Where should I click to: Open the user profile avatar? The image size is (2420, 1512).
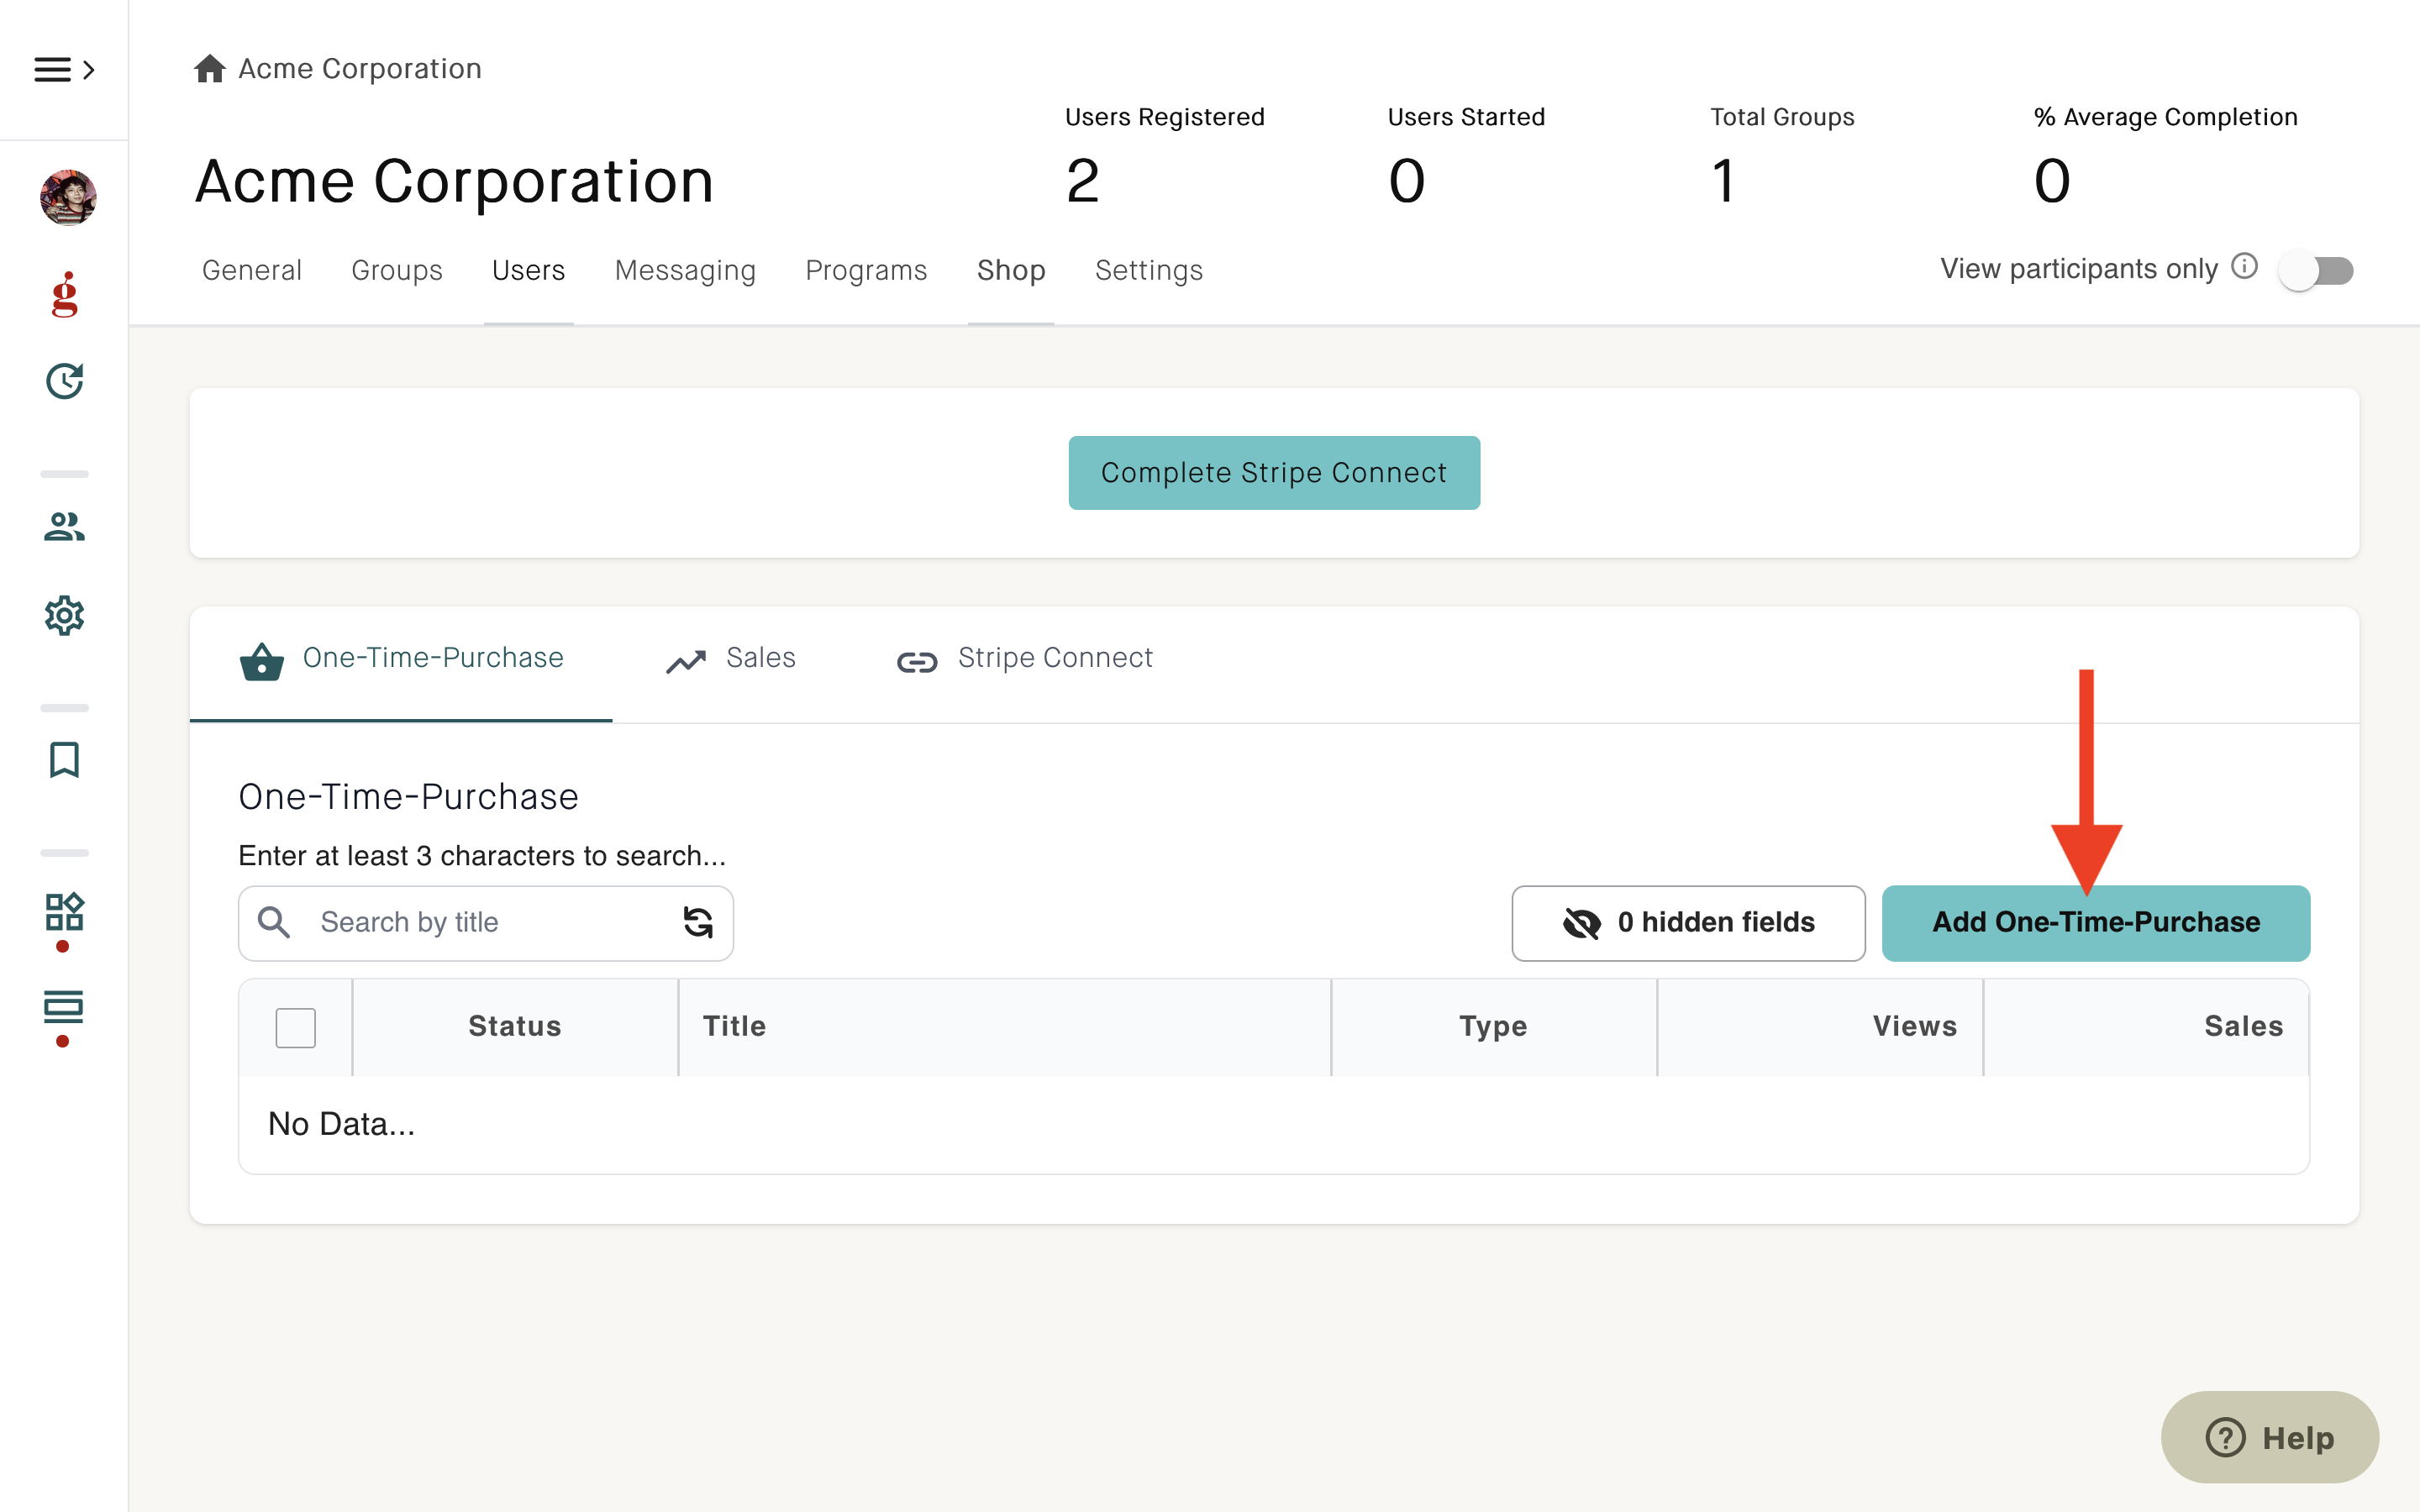pyautogui.click(x=68, y=197)
